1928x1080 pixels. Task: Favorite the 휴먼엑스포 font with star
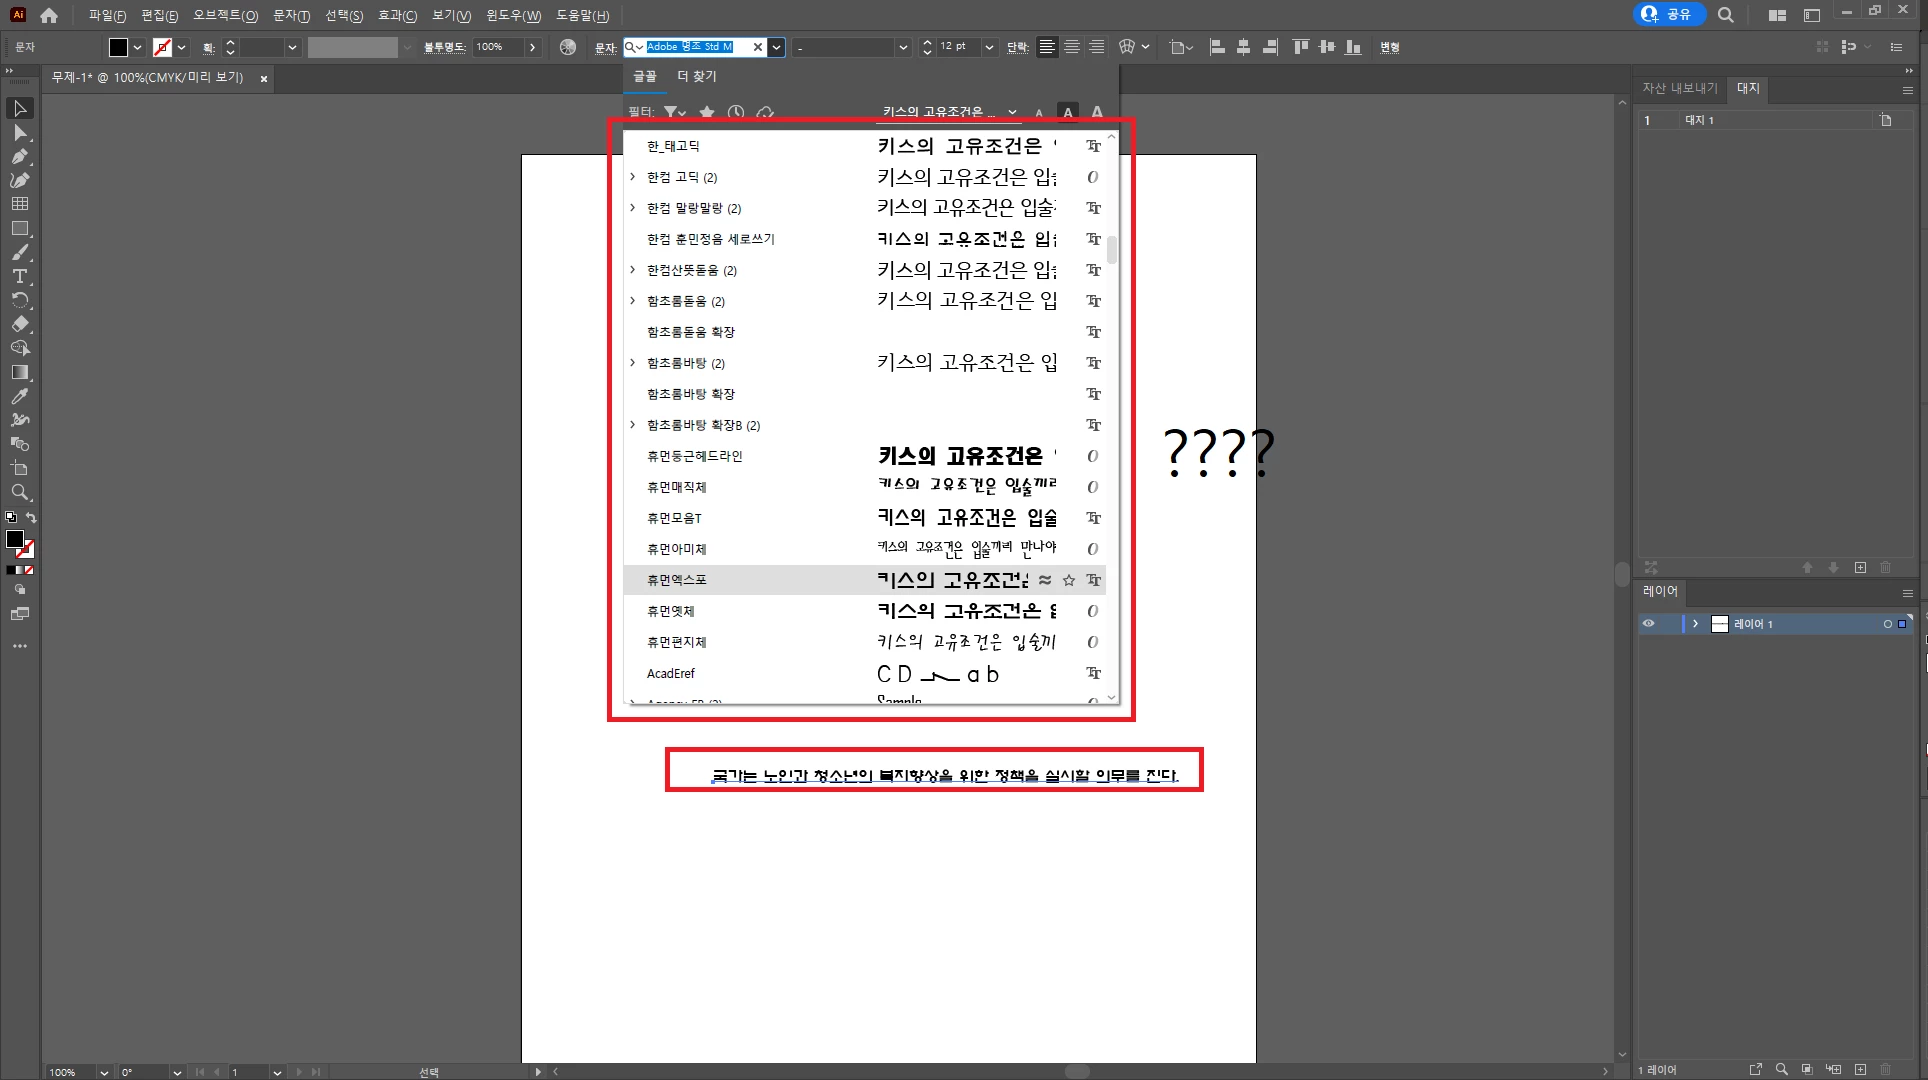1069,580
